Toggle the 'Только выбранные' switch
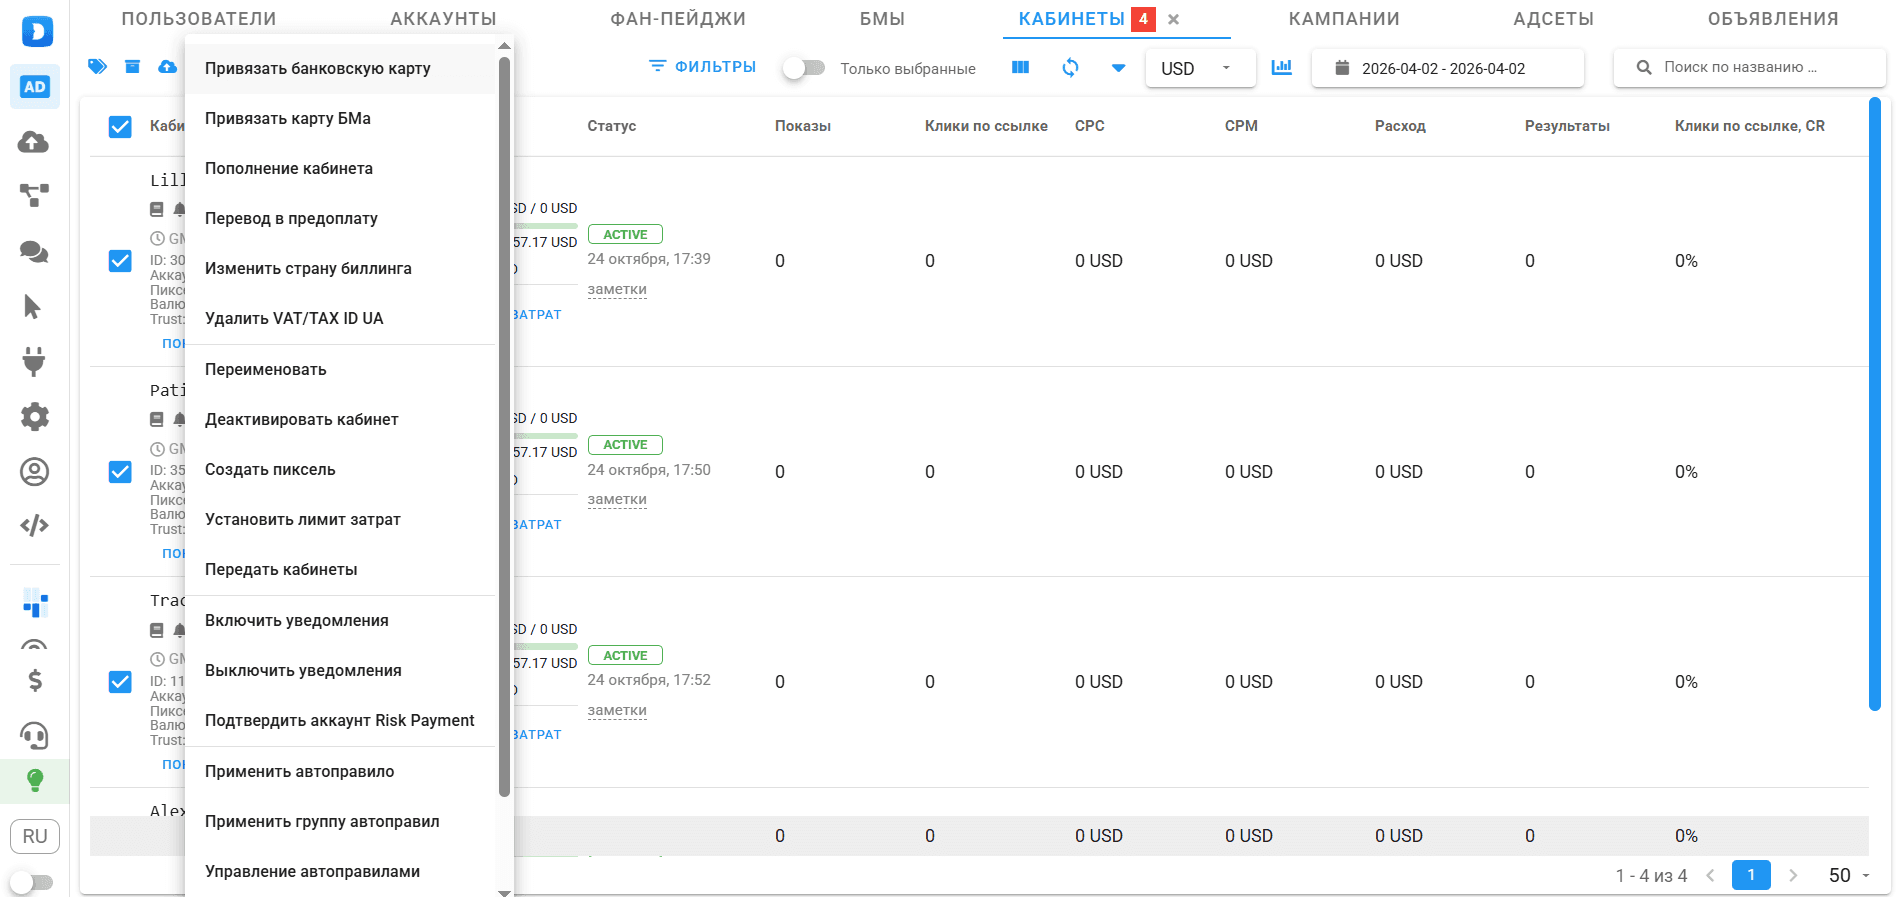 [804, 68]
